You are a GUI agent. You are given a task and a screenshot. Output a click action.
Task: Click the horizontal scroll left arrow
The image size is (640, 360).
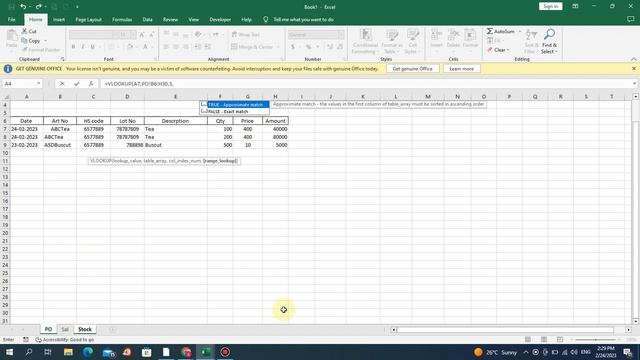click(x=394, y=329)
